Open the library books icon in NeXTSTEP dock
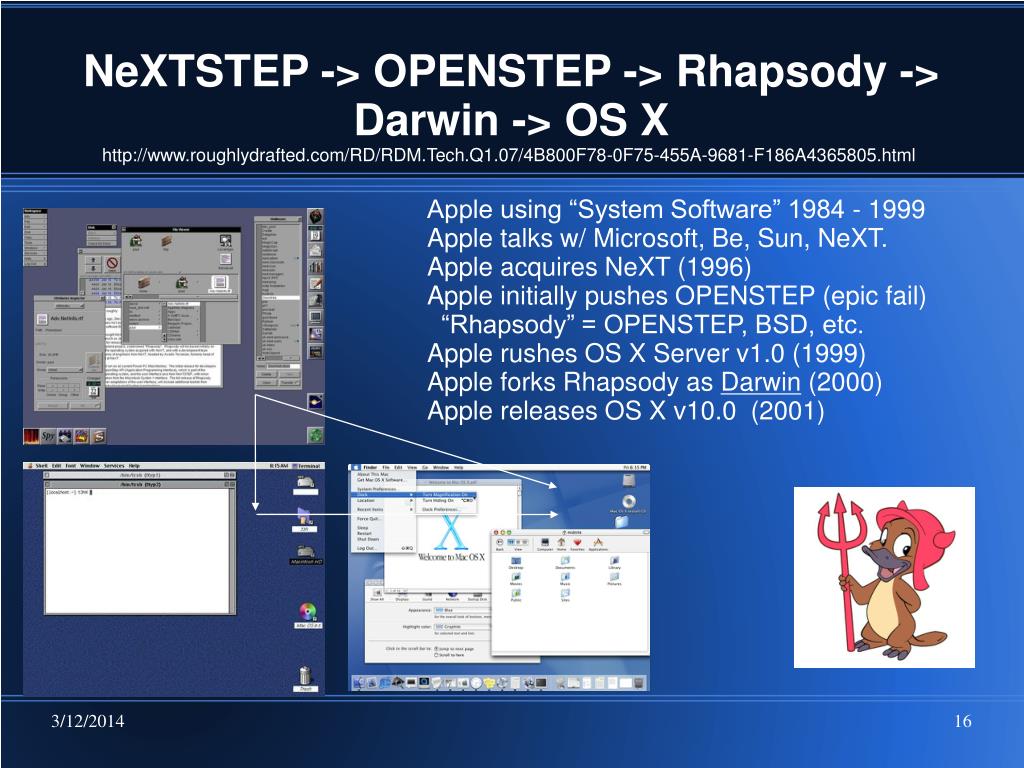Viewport: 1024px width, 768px height. coord(315,267)
